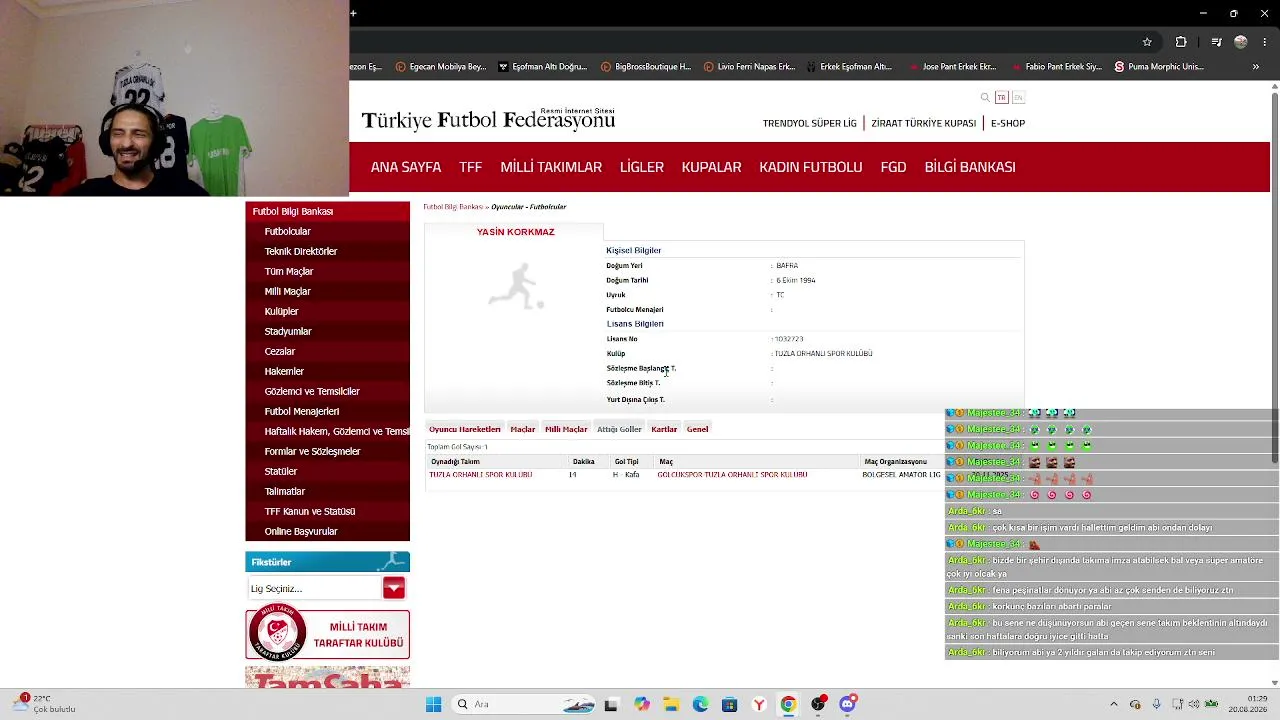Open Google Chrome from the taskbar

point(788,704)
